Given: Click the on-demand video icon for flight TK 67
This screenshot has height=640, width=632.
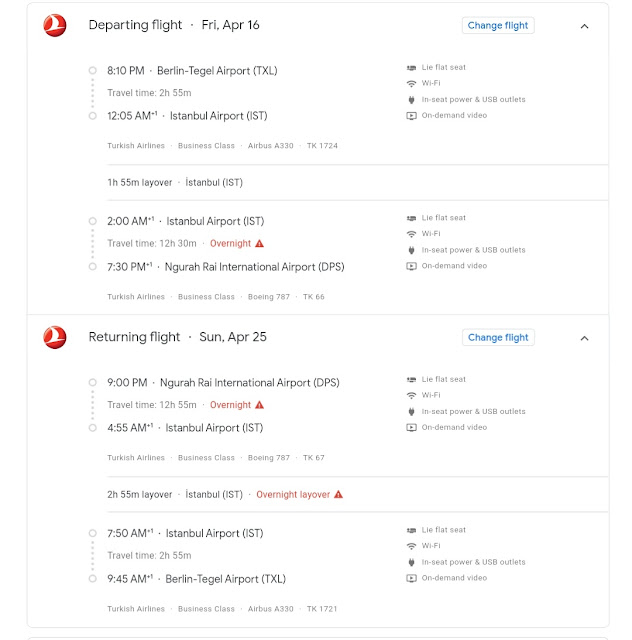Looking at the screenshot, I should coord(411,428).
